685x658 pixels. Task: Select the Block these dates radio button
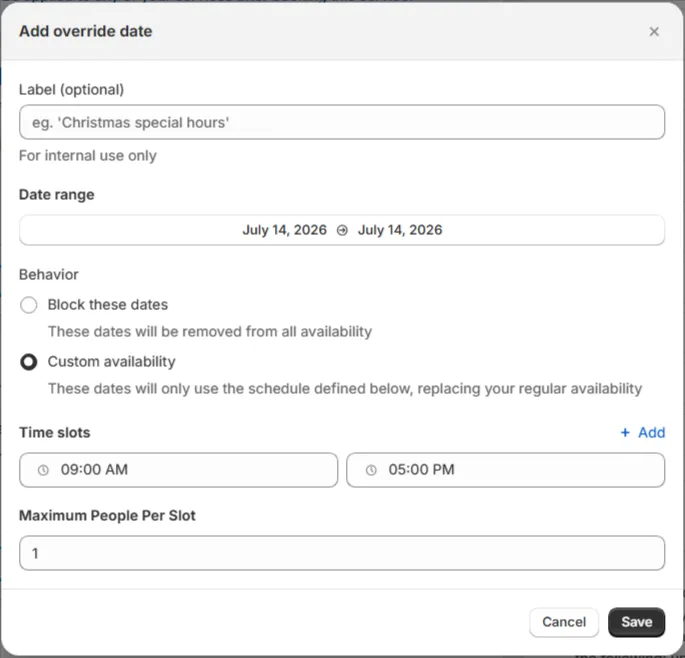click(29, 305)
